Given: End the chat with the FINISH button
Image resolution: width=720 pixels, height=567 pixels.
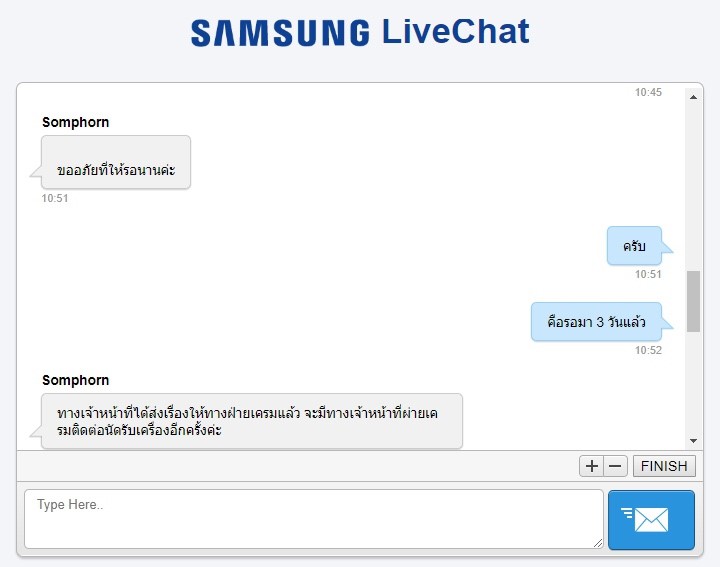Looking at the screenshot, I should pos(664,466).
